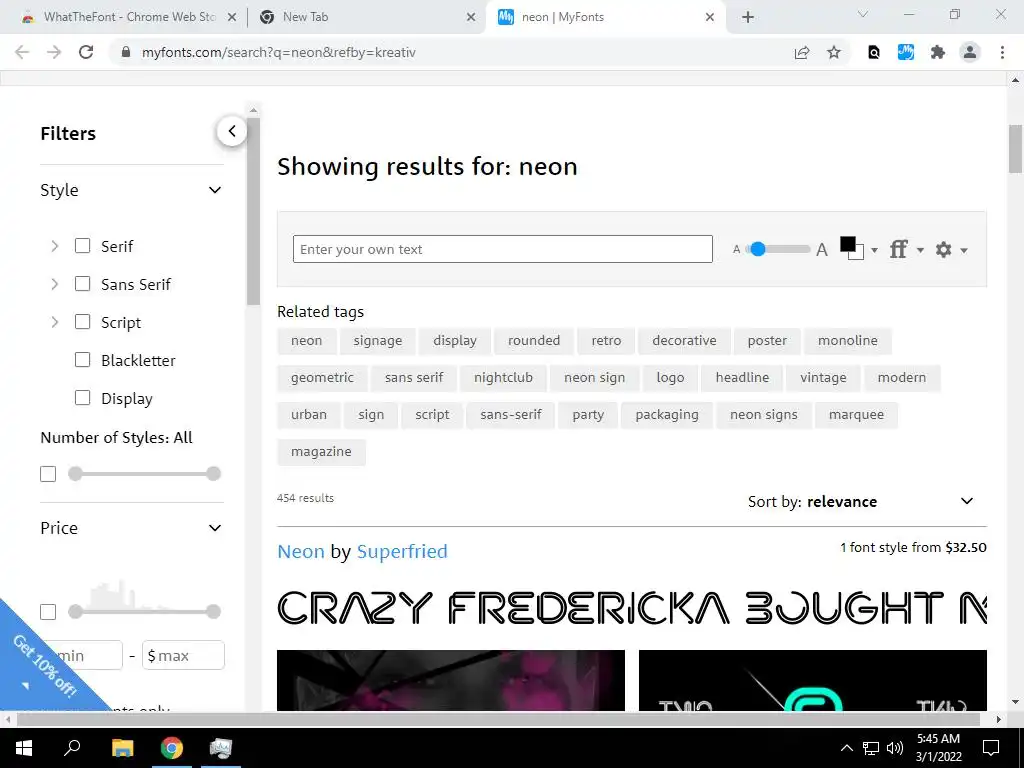Click the signage related tag
Image resolution: width=1024 pixels, height=768 pixels.
point(377,340)
